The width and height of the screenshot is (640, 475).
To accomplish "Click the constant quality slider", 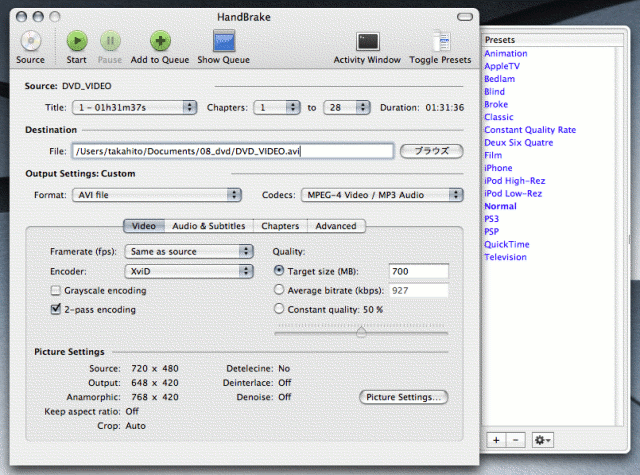I will pyautogui.click(x=361, y=332).
